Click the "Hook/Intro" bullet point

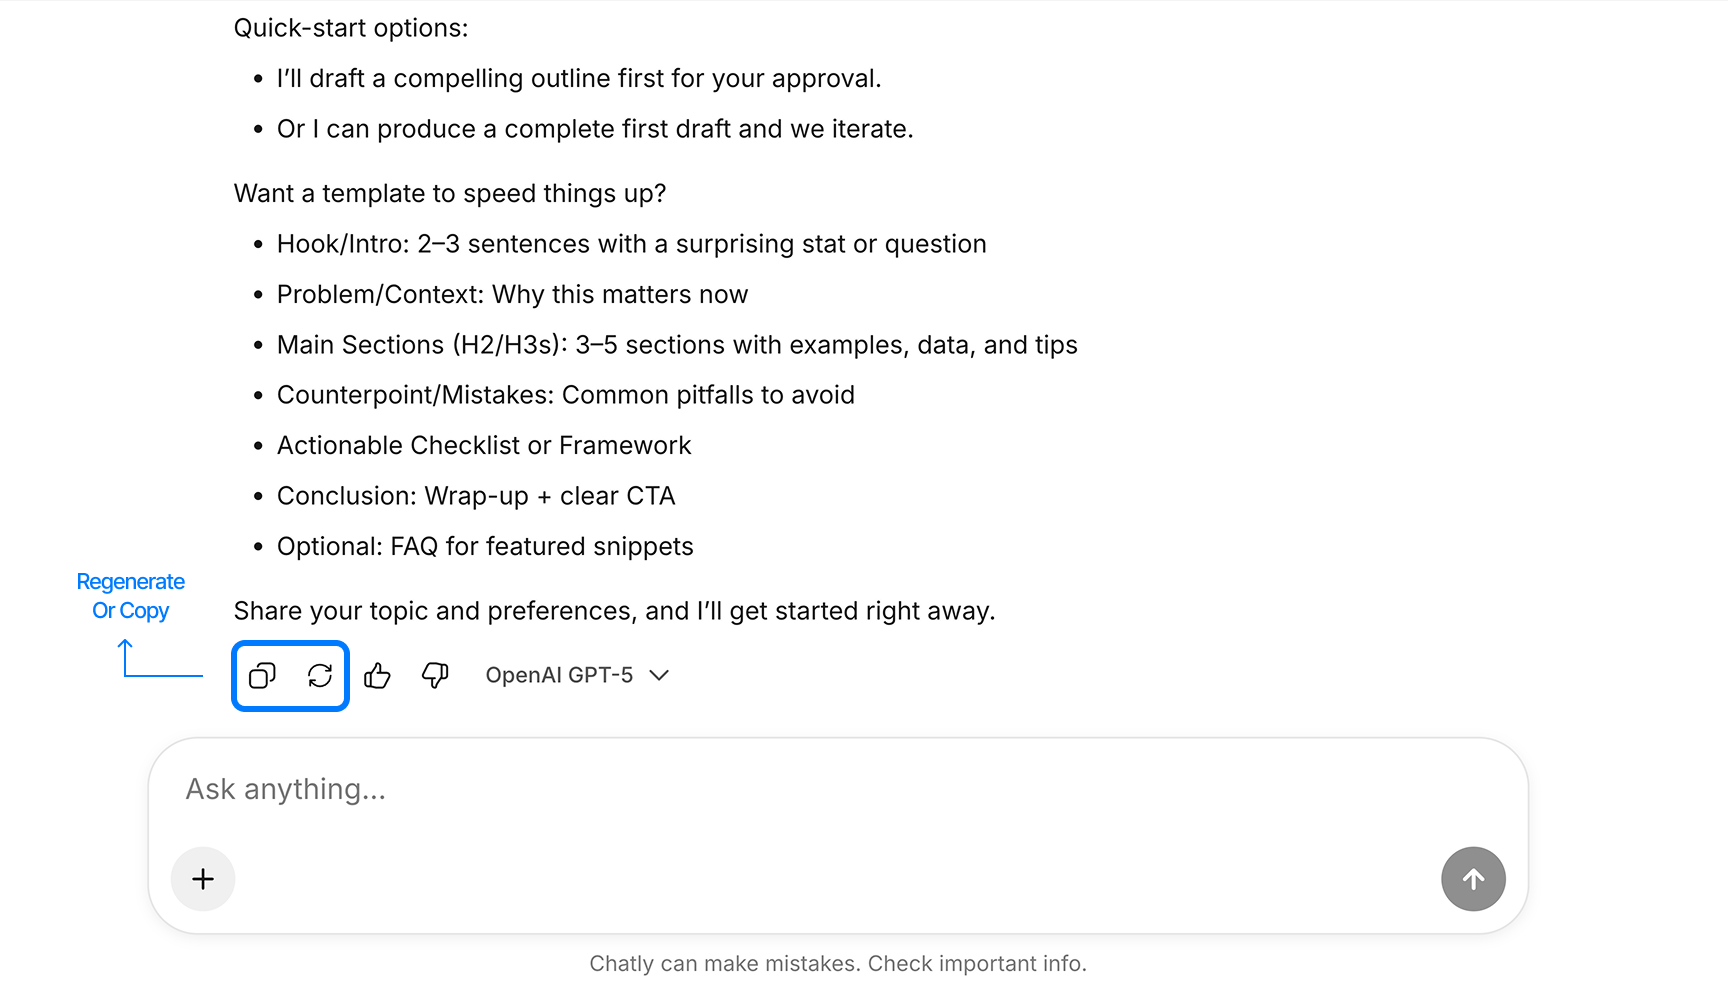pos(631,244)
